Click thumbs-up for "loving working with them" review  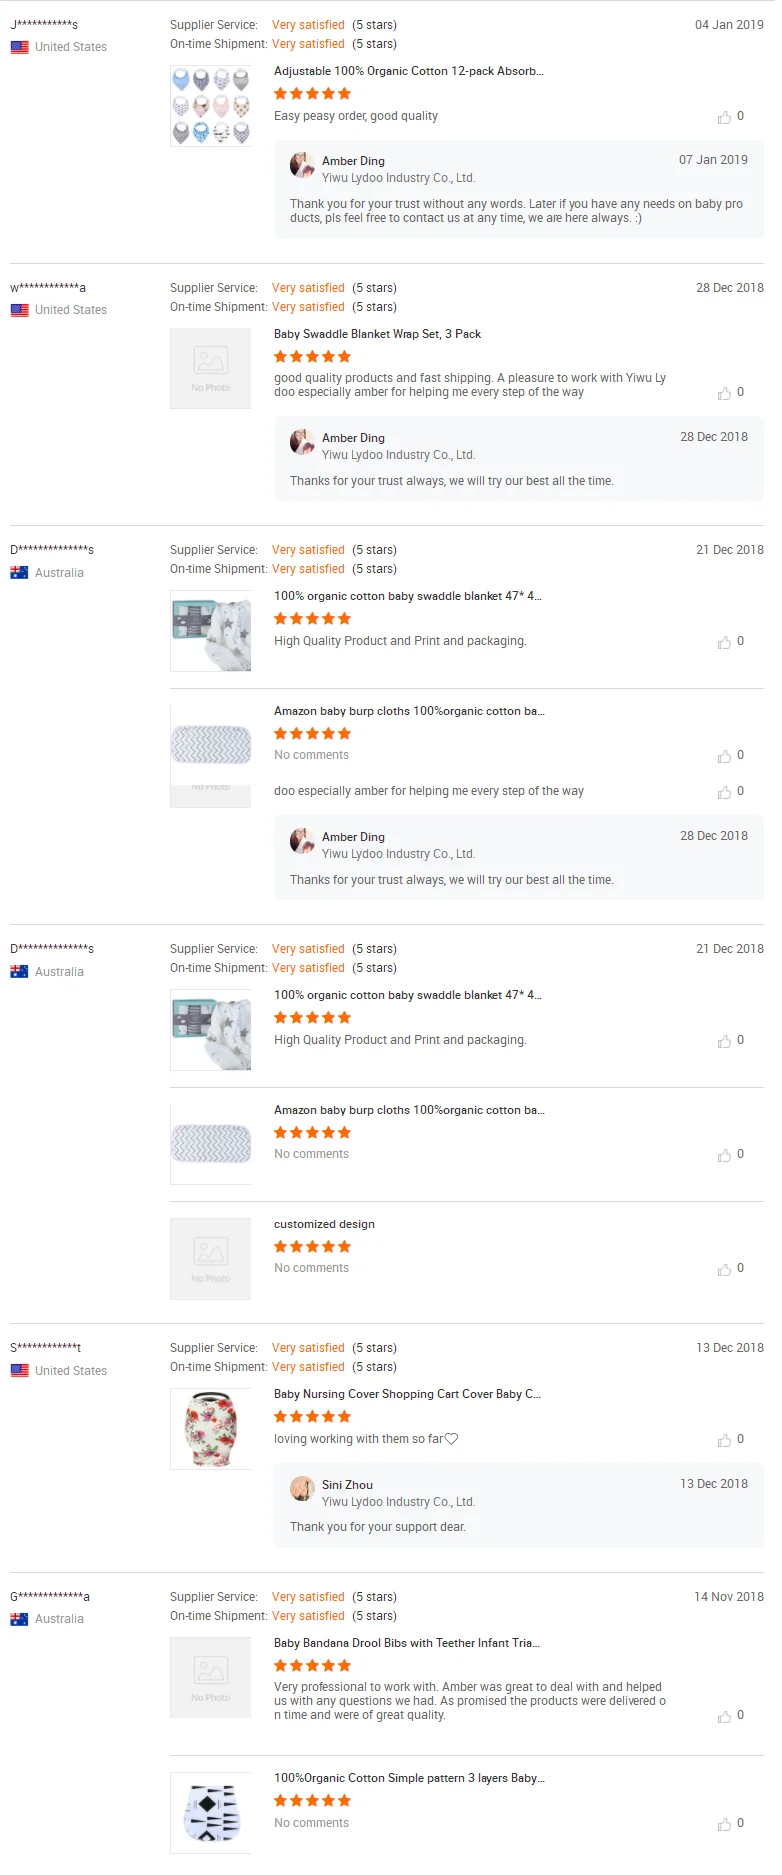coord(724,1440)
